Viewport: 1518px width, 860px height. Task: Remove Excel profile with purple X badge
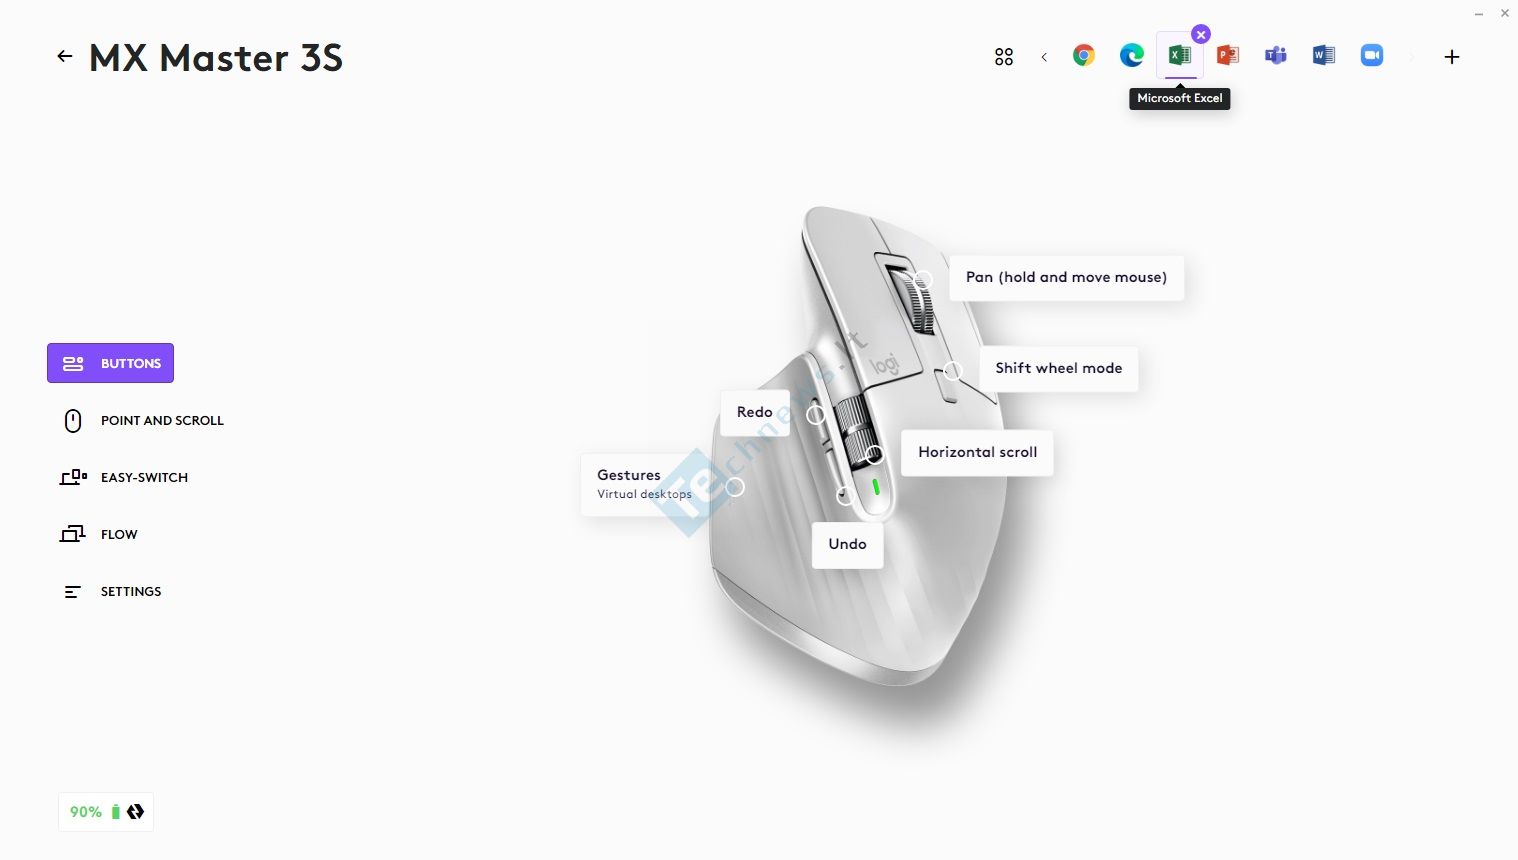point(1201,34)
